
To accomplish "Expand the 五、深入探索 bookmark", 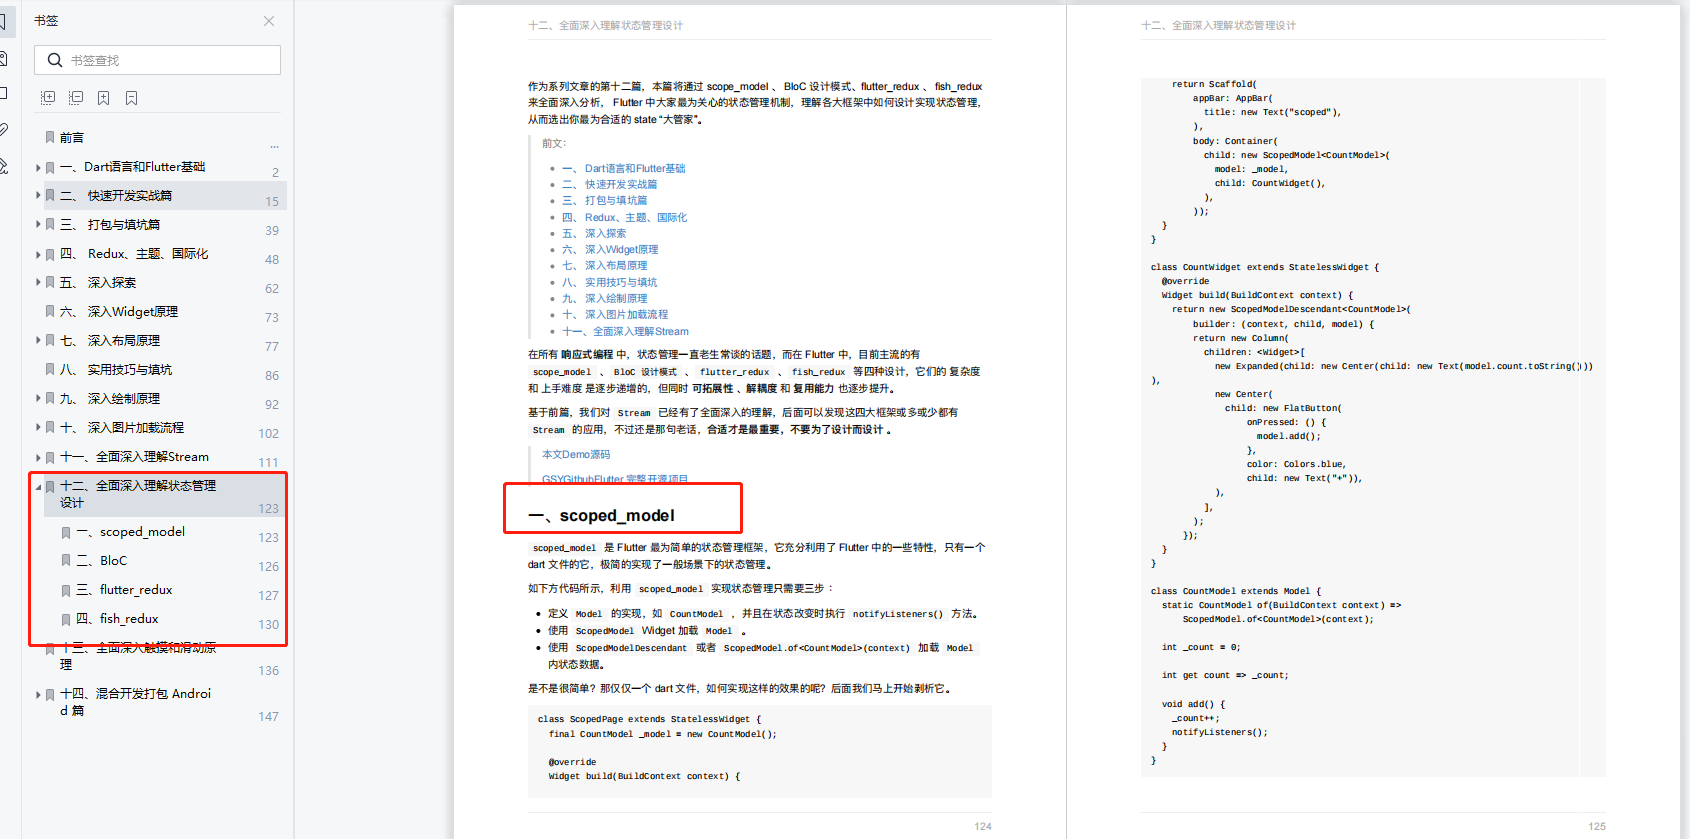I will 39,283.
